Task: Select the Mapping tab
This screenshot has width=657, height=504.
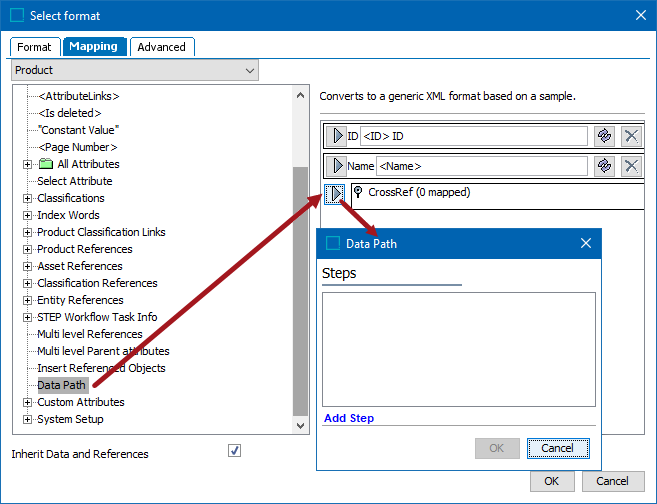Action: [x=93, y=47]
